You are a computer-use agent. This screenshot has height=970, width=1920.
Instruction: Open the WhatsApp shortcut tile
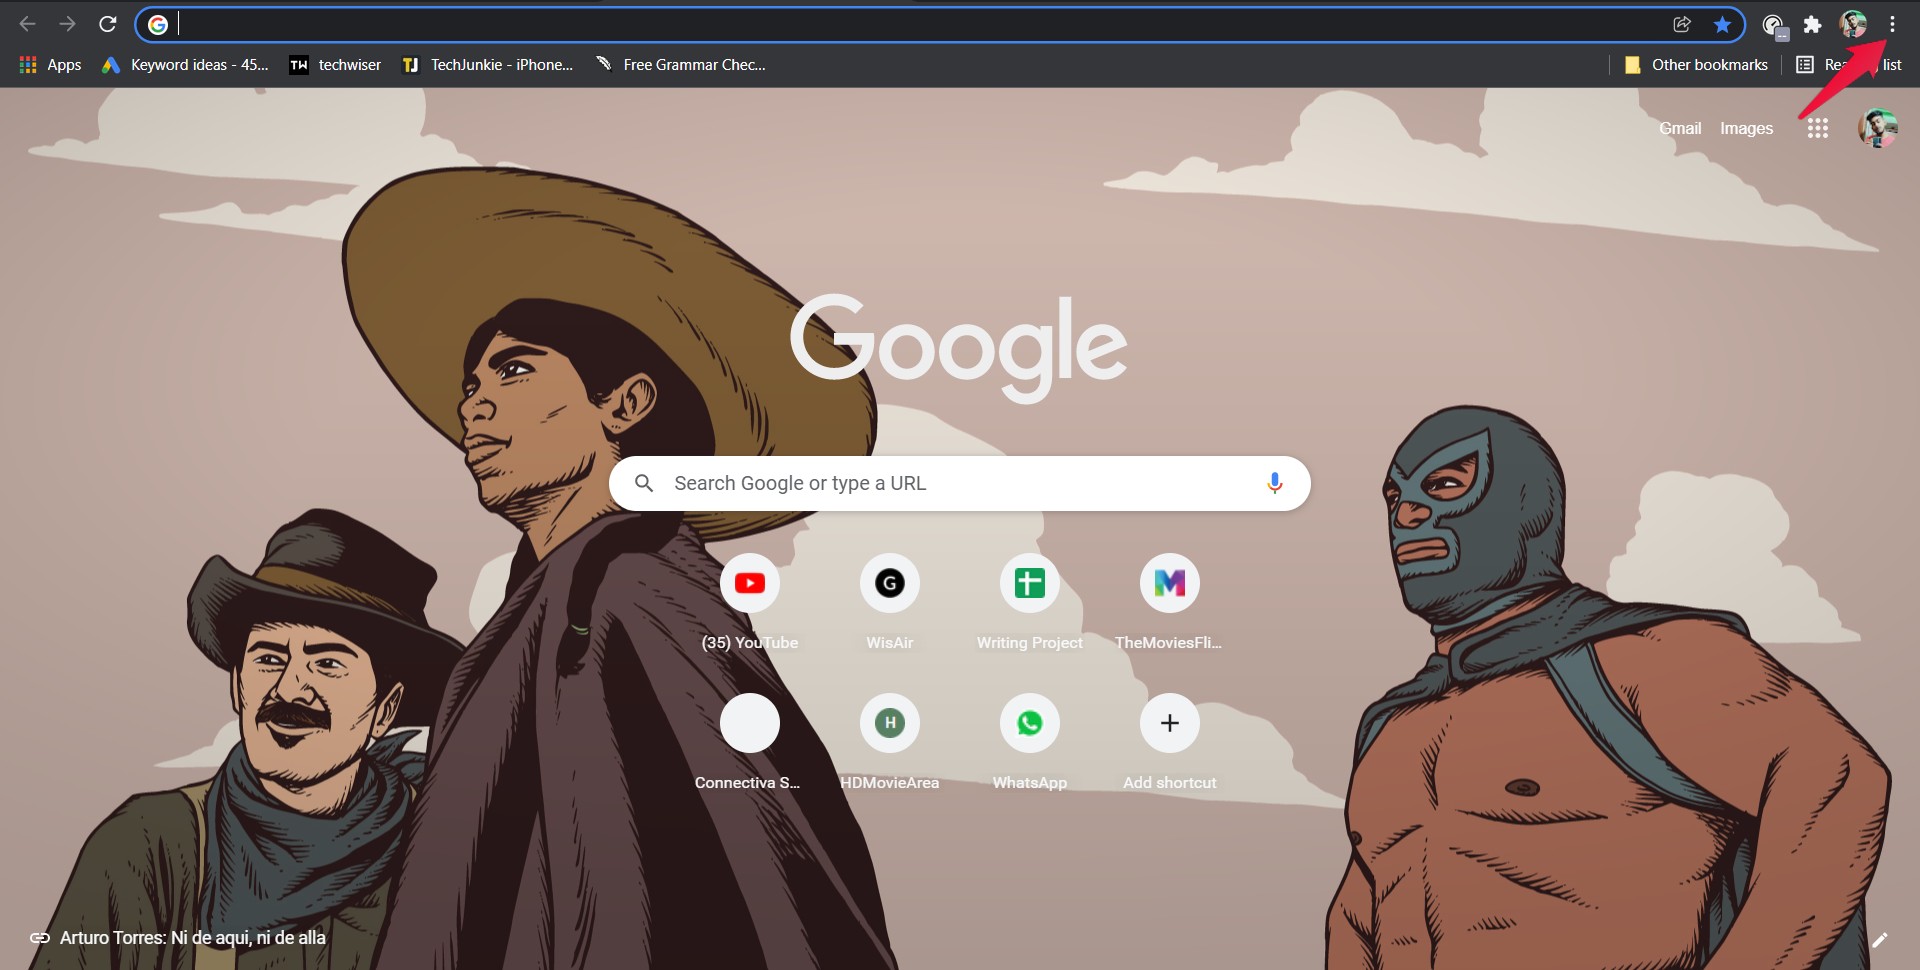(1030, 743)
